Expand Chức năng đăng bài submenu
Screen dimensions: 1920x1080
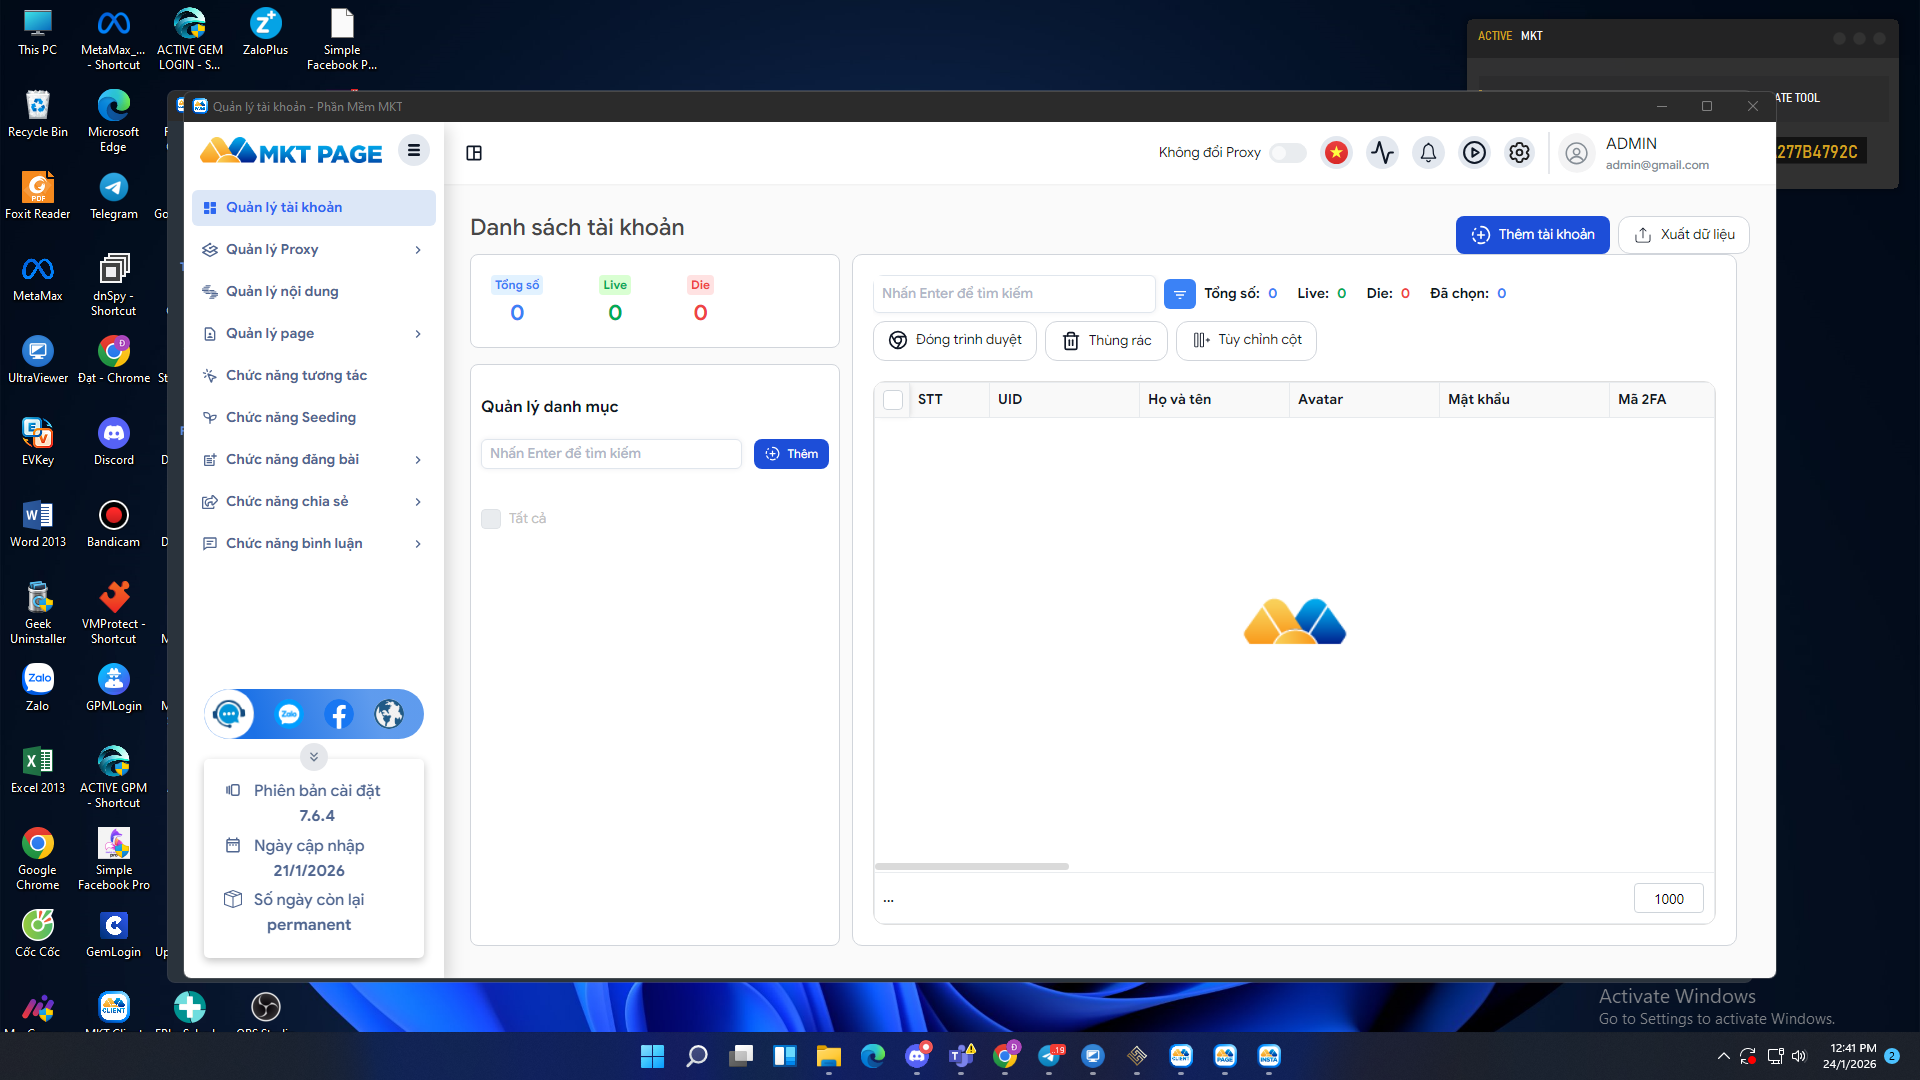tap(418, 460)
